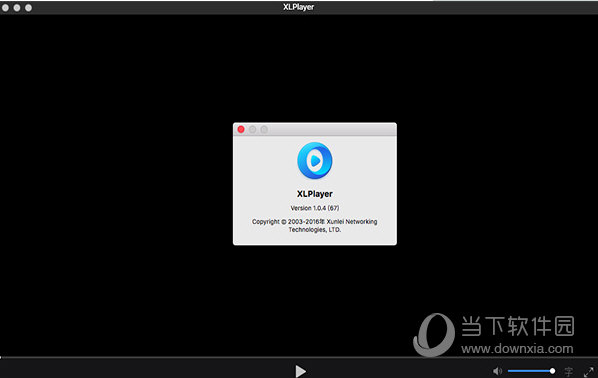Image resolution: width=598 pixels, height=378 pixels.
Task: Click the Copyright Xunlei Networking text
Action: tap(315, 225)
